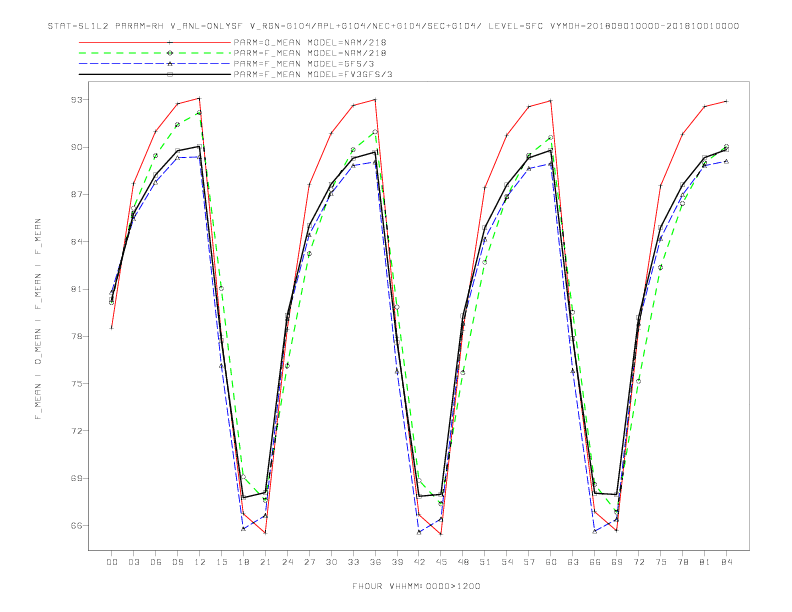Click the x-axis tick label 51
This screenshot has width=792, height=612.
[x=485, y=562]
